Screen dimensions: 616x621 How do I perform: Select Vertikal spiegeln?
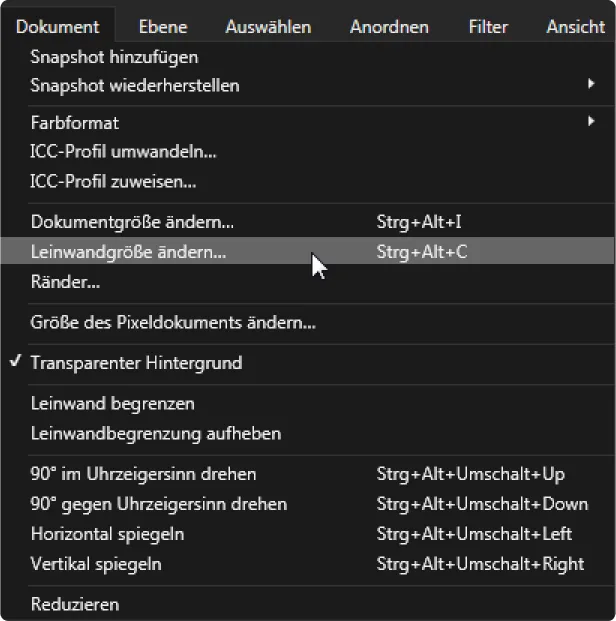coord(96,564)
